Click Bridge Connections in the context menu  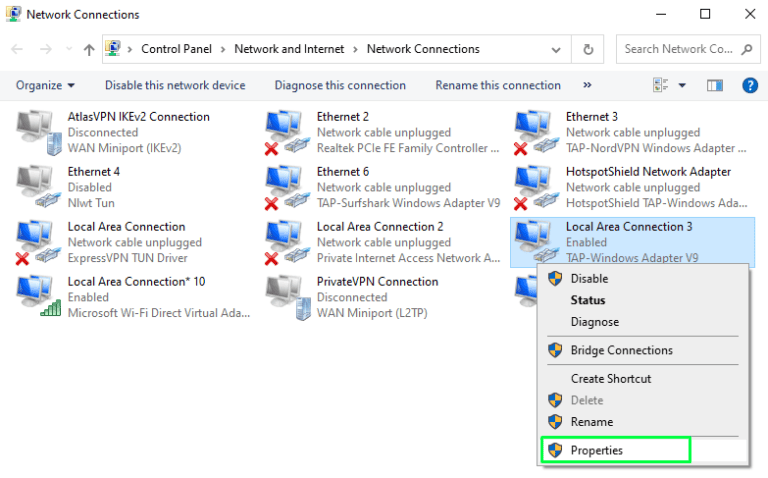(621, 350)
